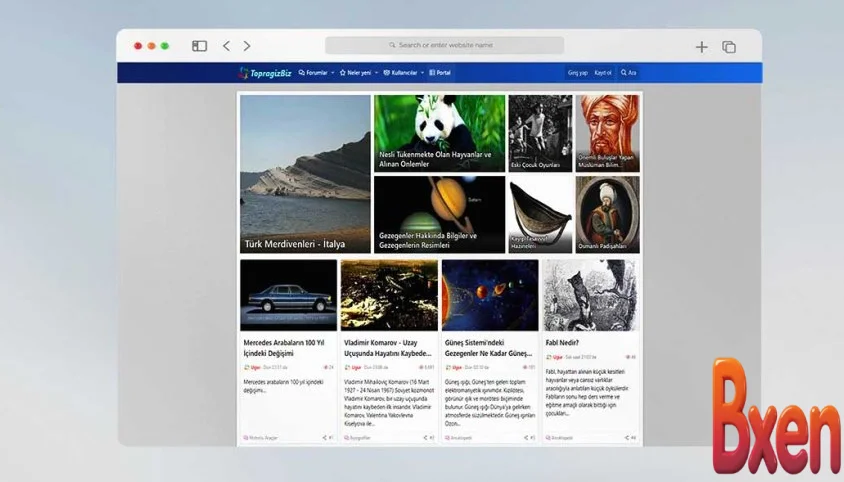
Task: Select the Gezegenler planets article tile
Action: [x=439, y=214]
